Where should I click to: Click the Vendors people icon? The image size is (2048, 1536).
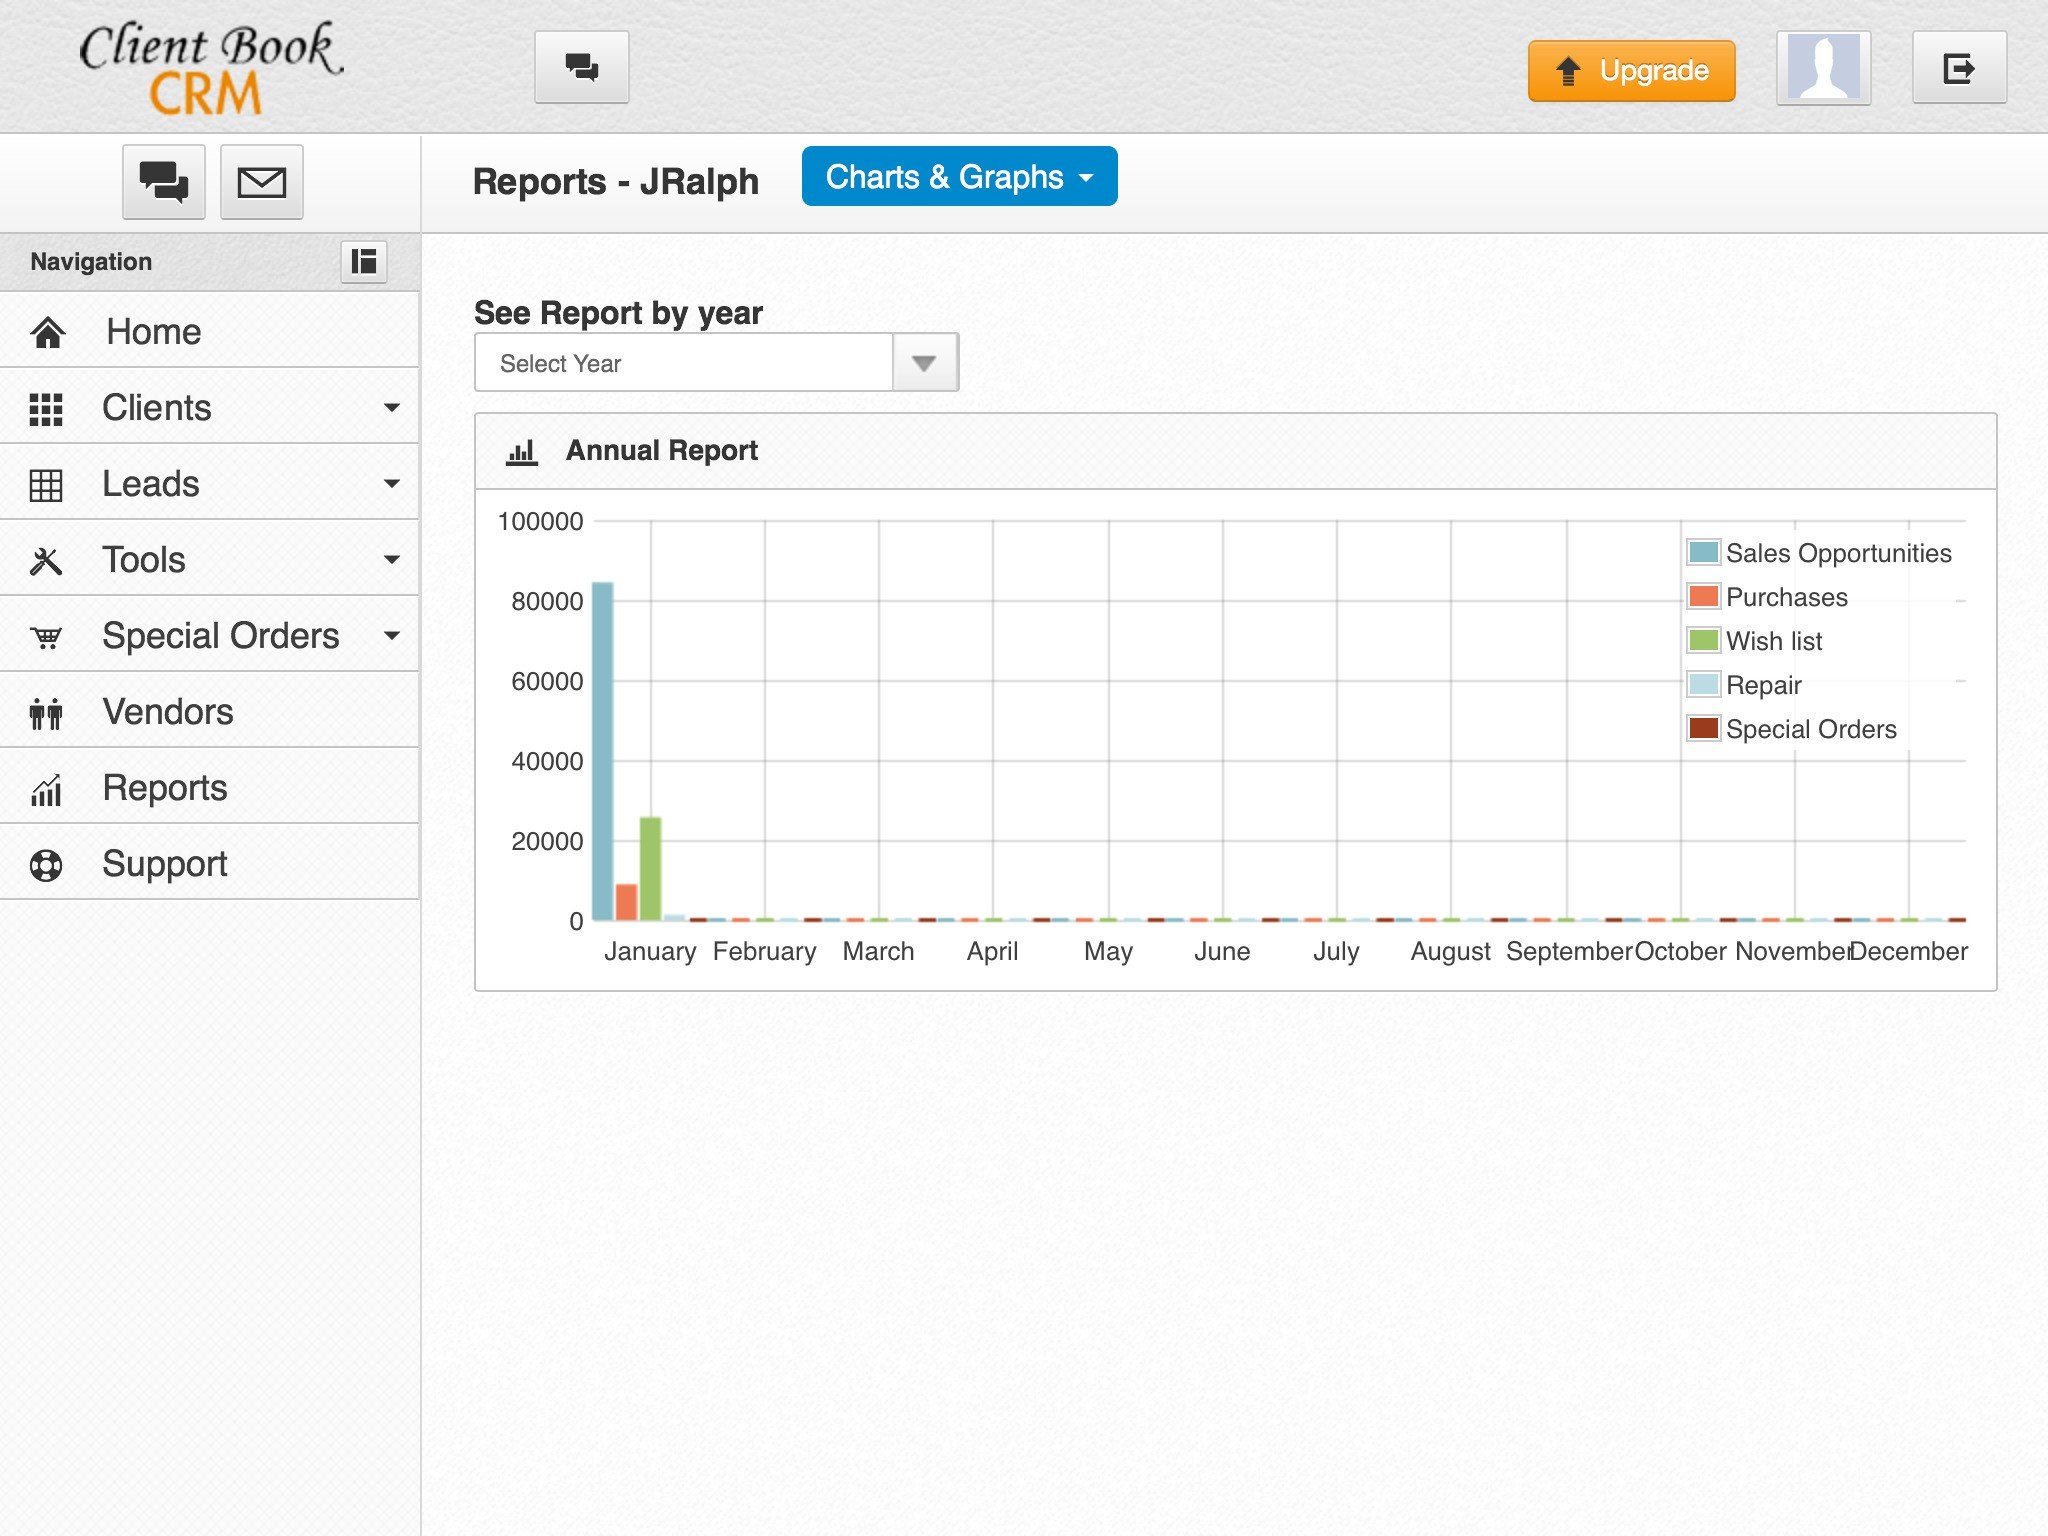(46, 713)
